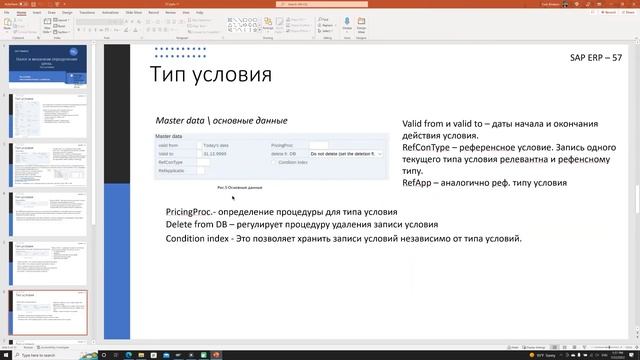The image size is (640, 360).
Task: Click the slide thumbnail pane scrollbar
Action: (x=94, y=135)
